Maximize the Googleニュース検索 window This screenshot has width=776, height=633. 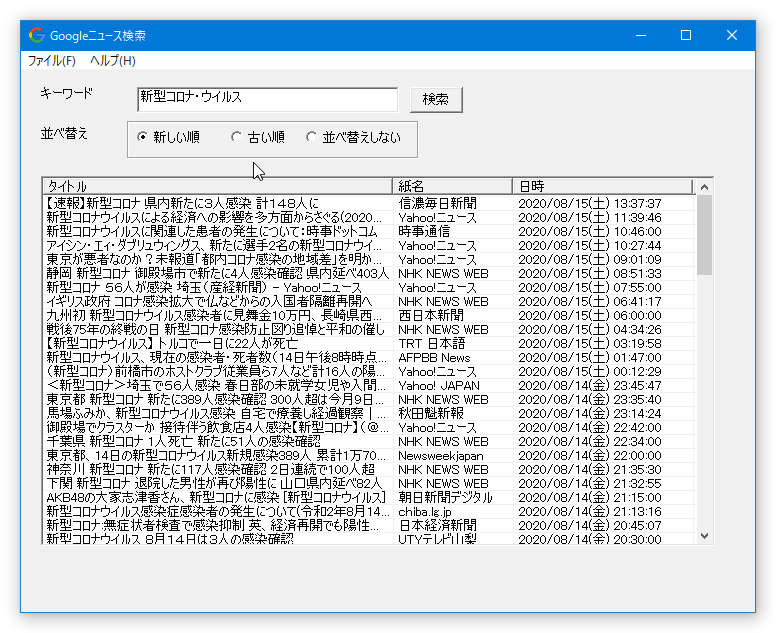(x=686, y=35)
